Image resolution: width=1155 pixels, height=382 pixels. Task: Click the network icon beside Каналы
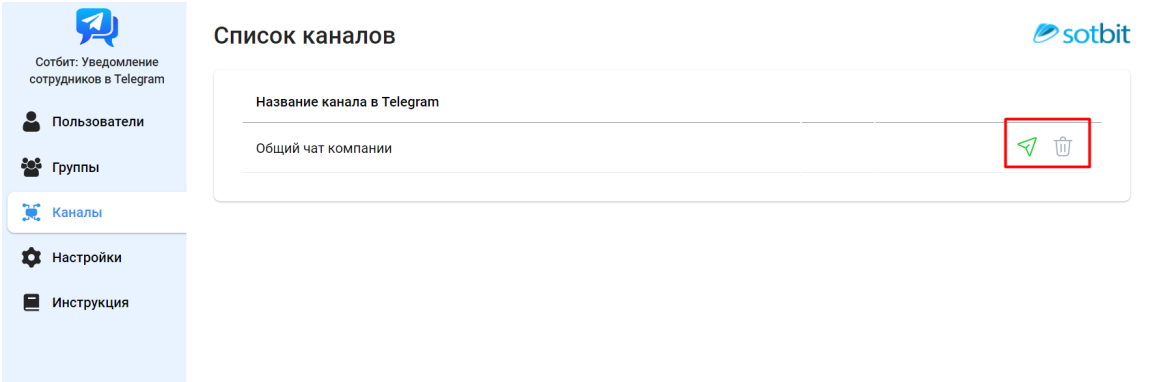(31, 213)
